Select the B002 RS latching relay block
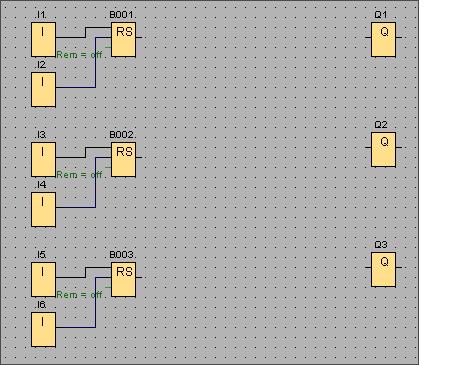The image size is (456, 365). pos(123,159)
